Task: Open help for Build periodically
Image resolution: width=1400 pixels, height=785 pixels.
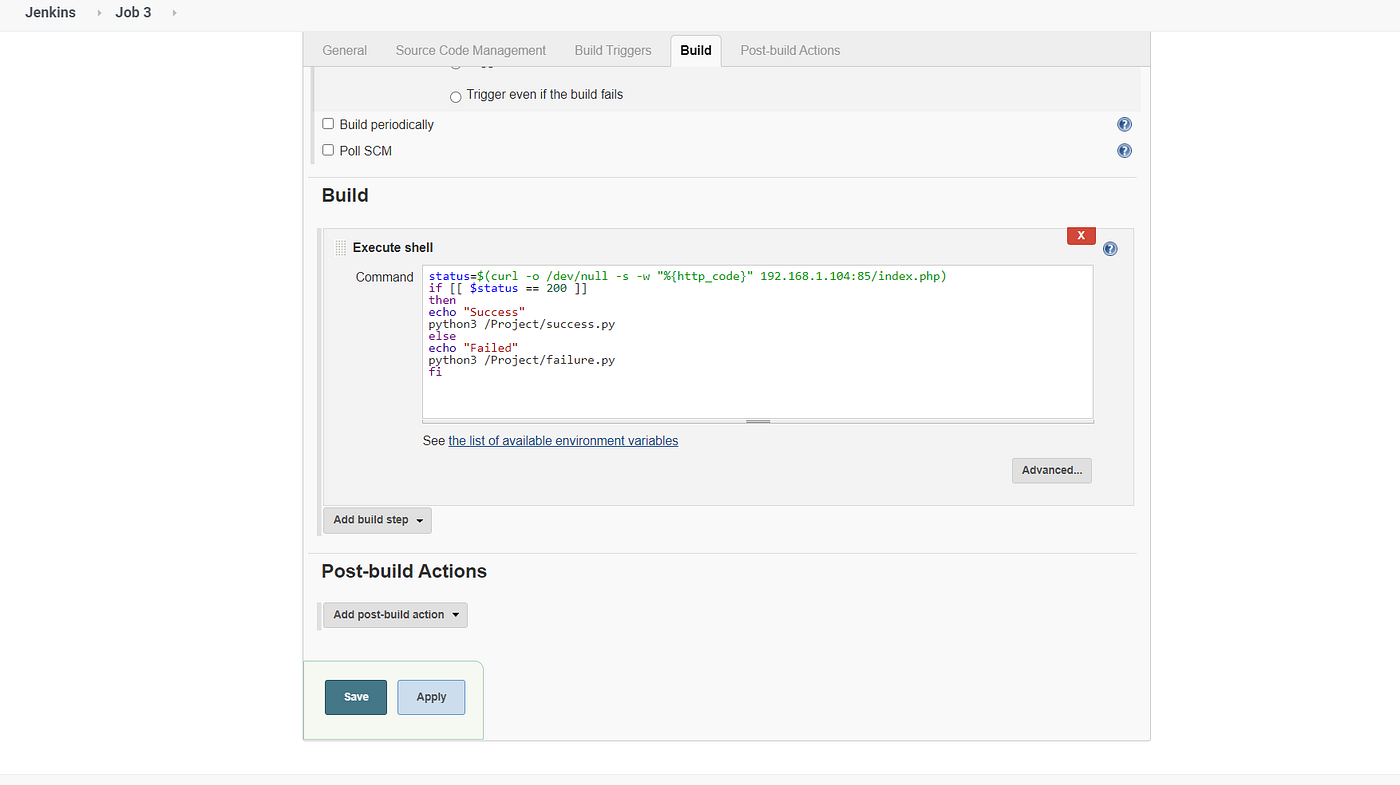Action: coord(1124,124)
